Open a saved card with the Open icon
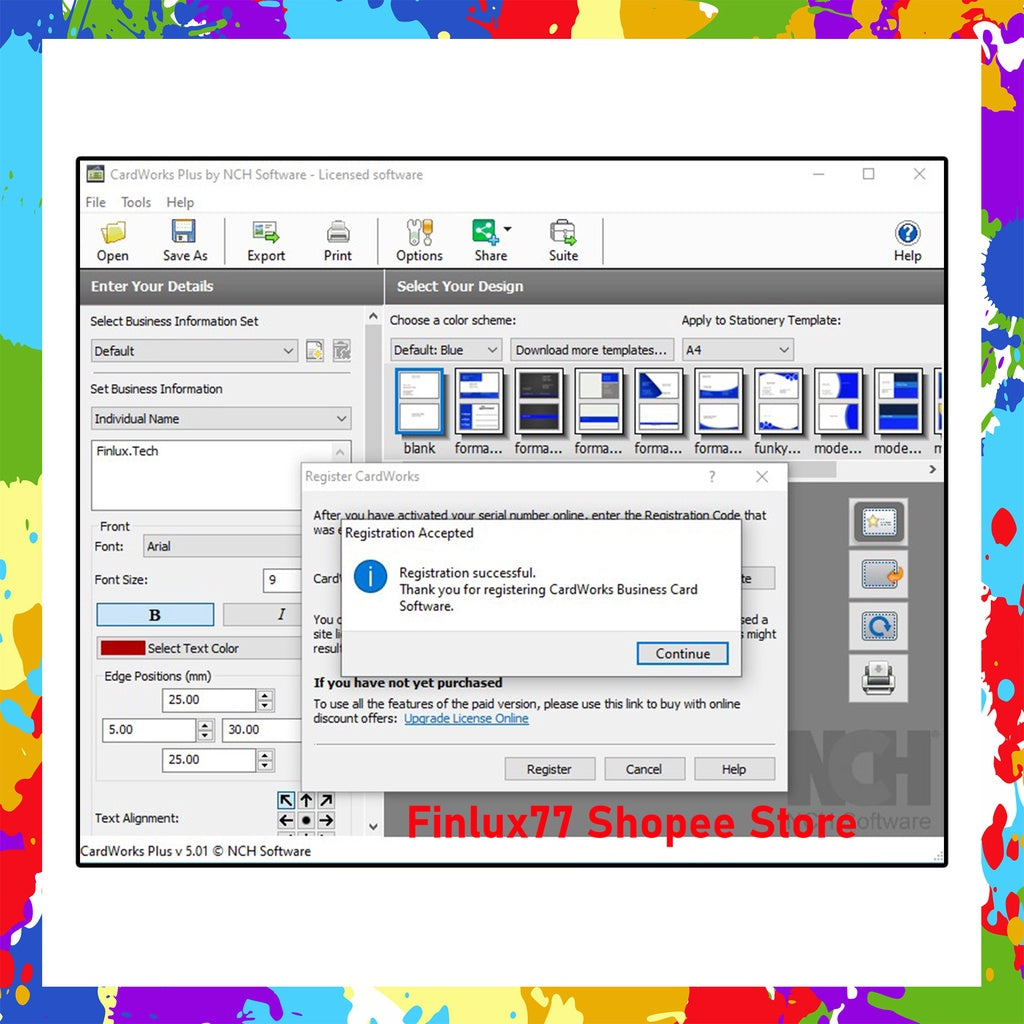 pos(112,240)
